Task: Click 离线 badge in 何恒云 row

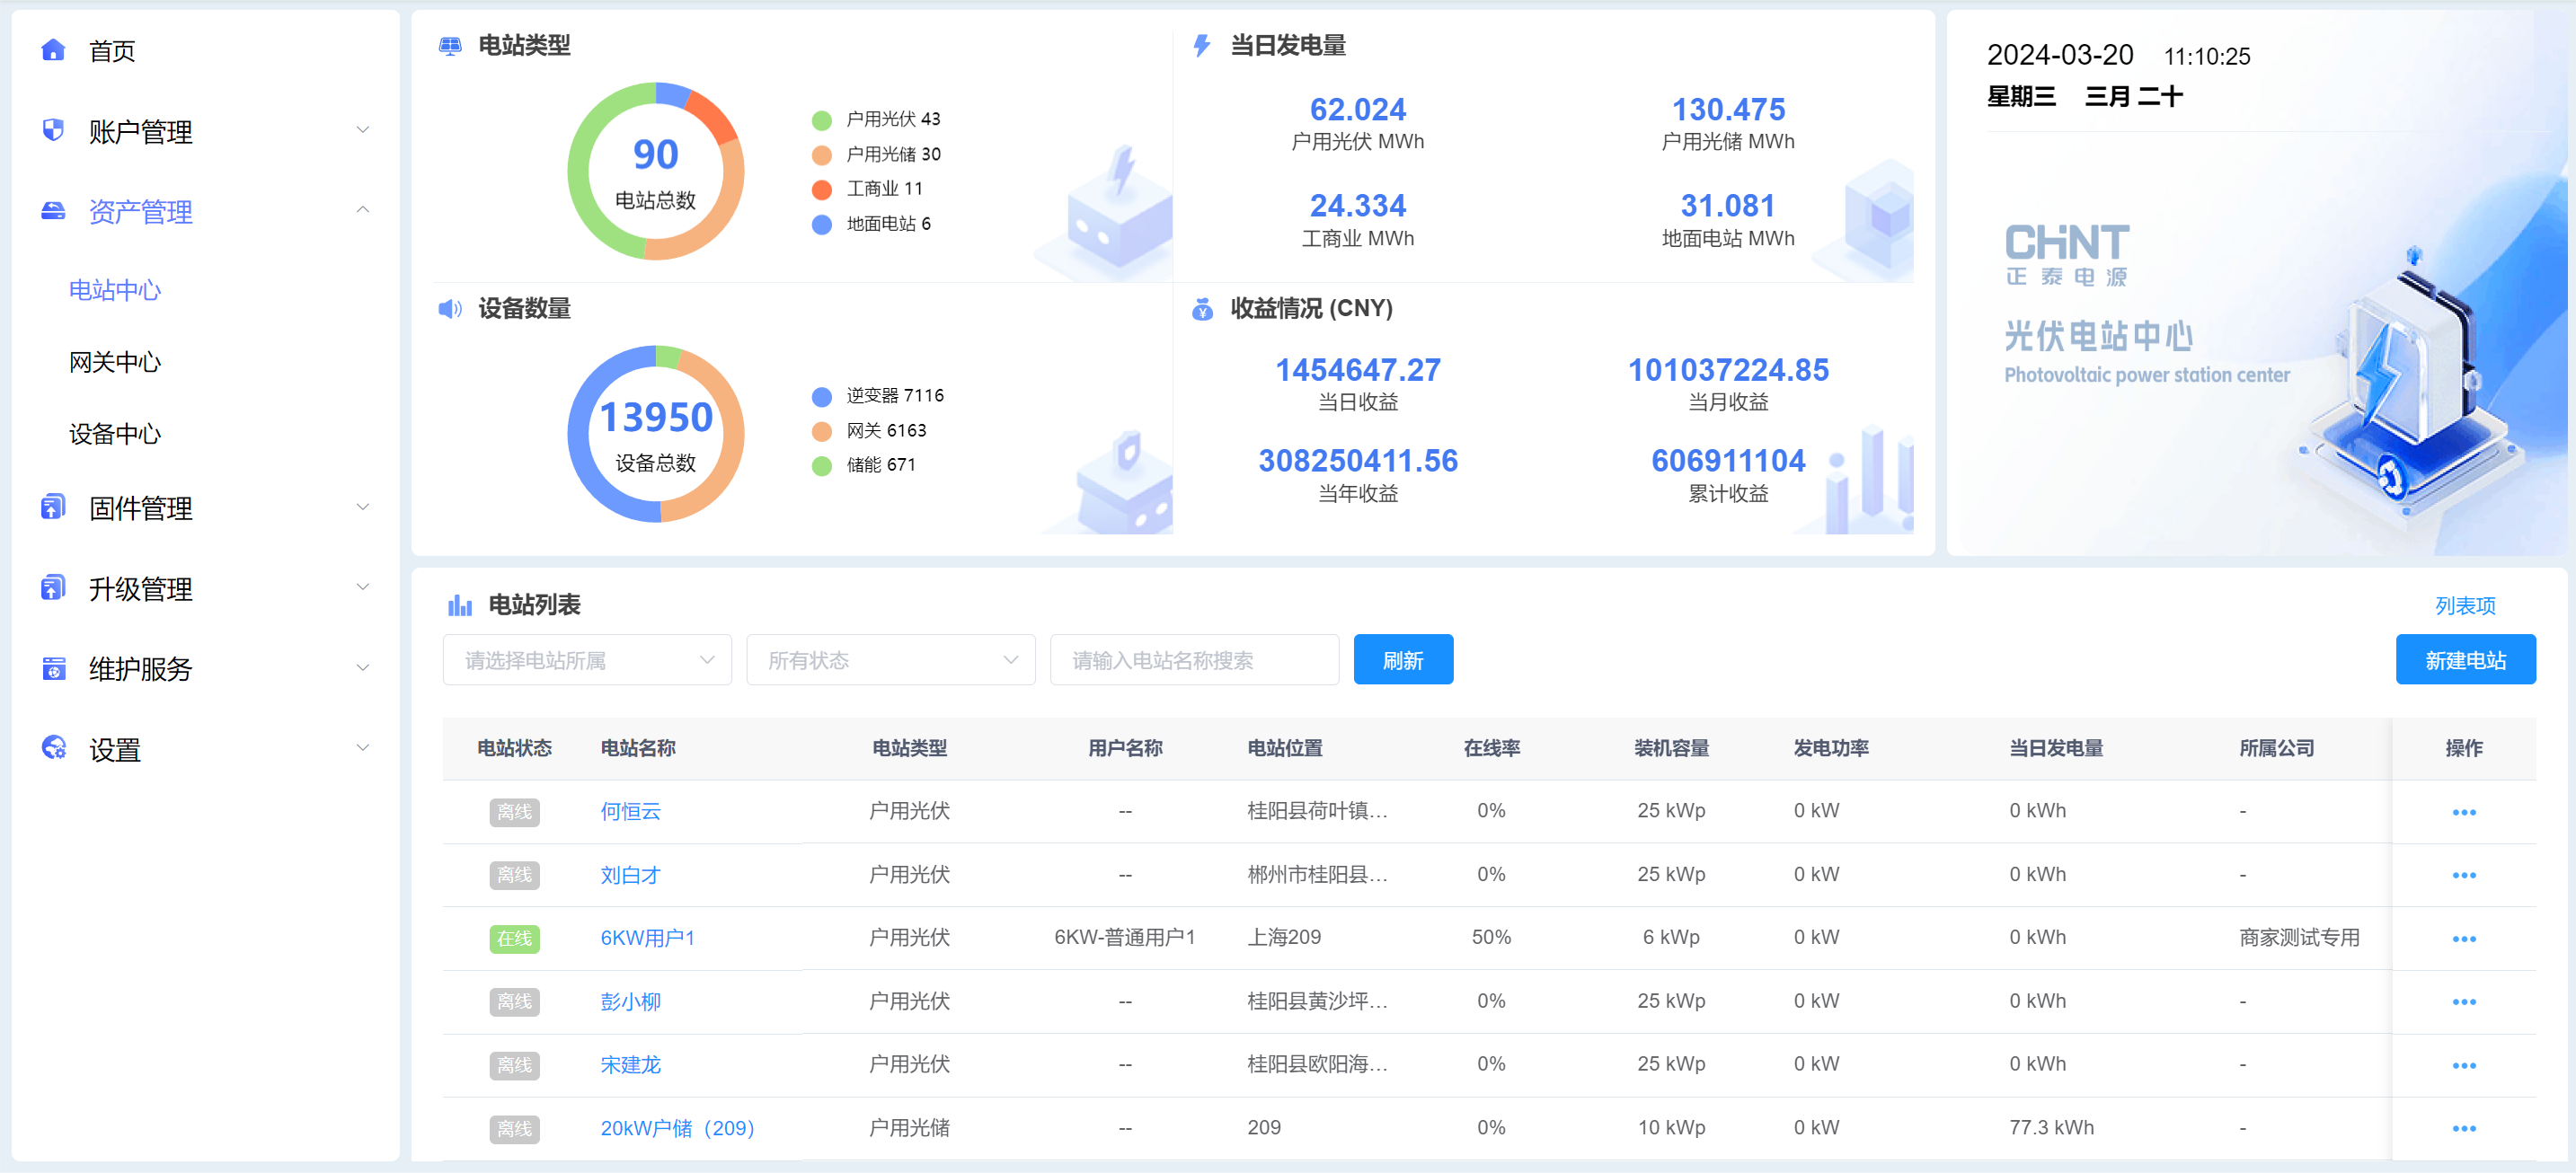Action: click(514, 812)
